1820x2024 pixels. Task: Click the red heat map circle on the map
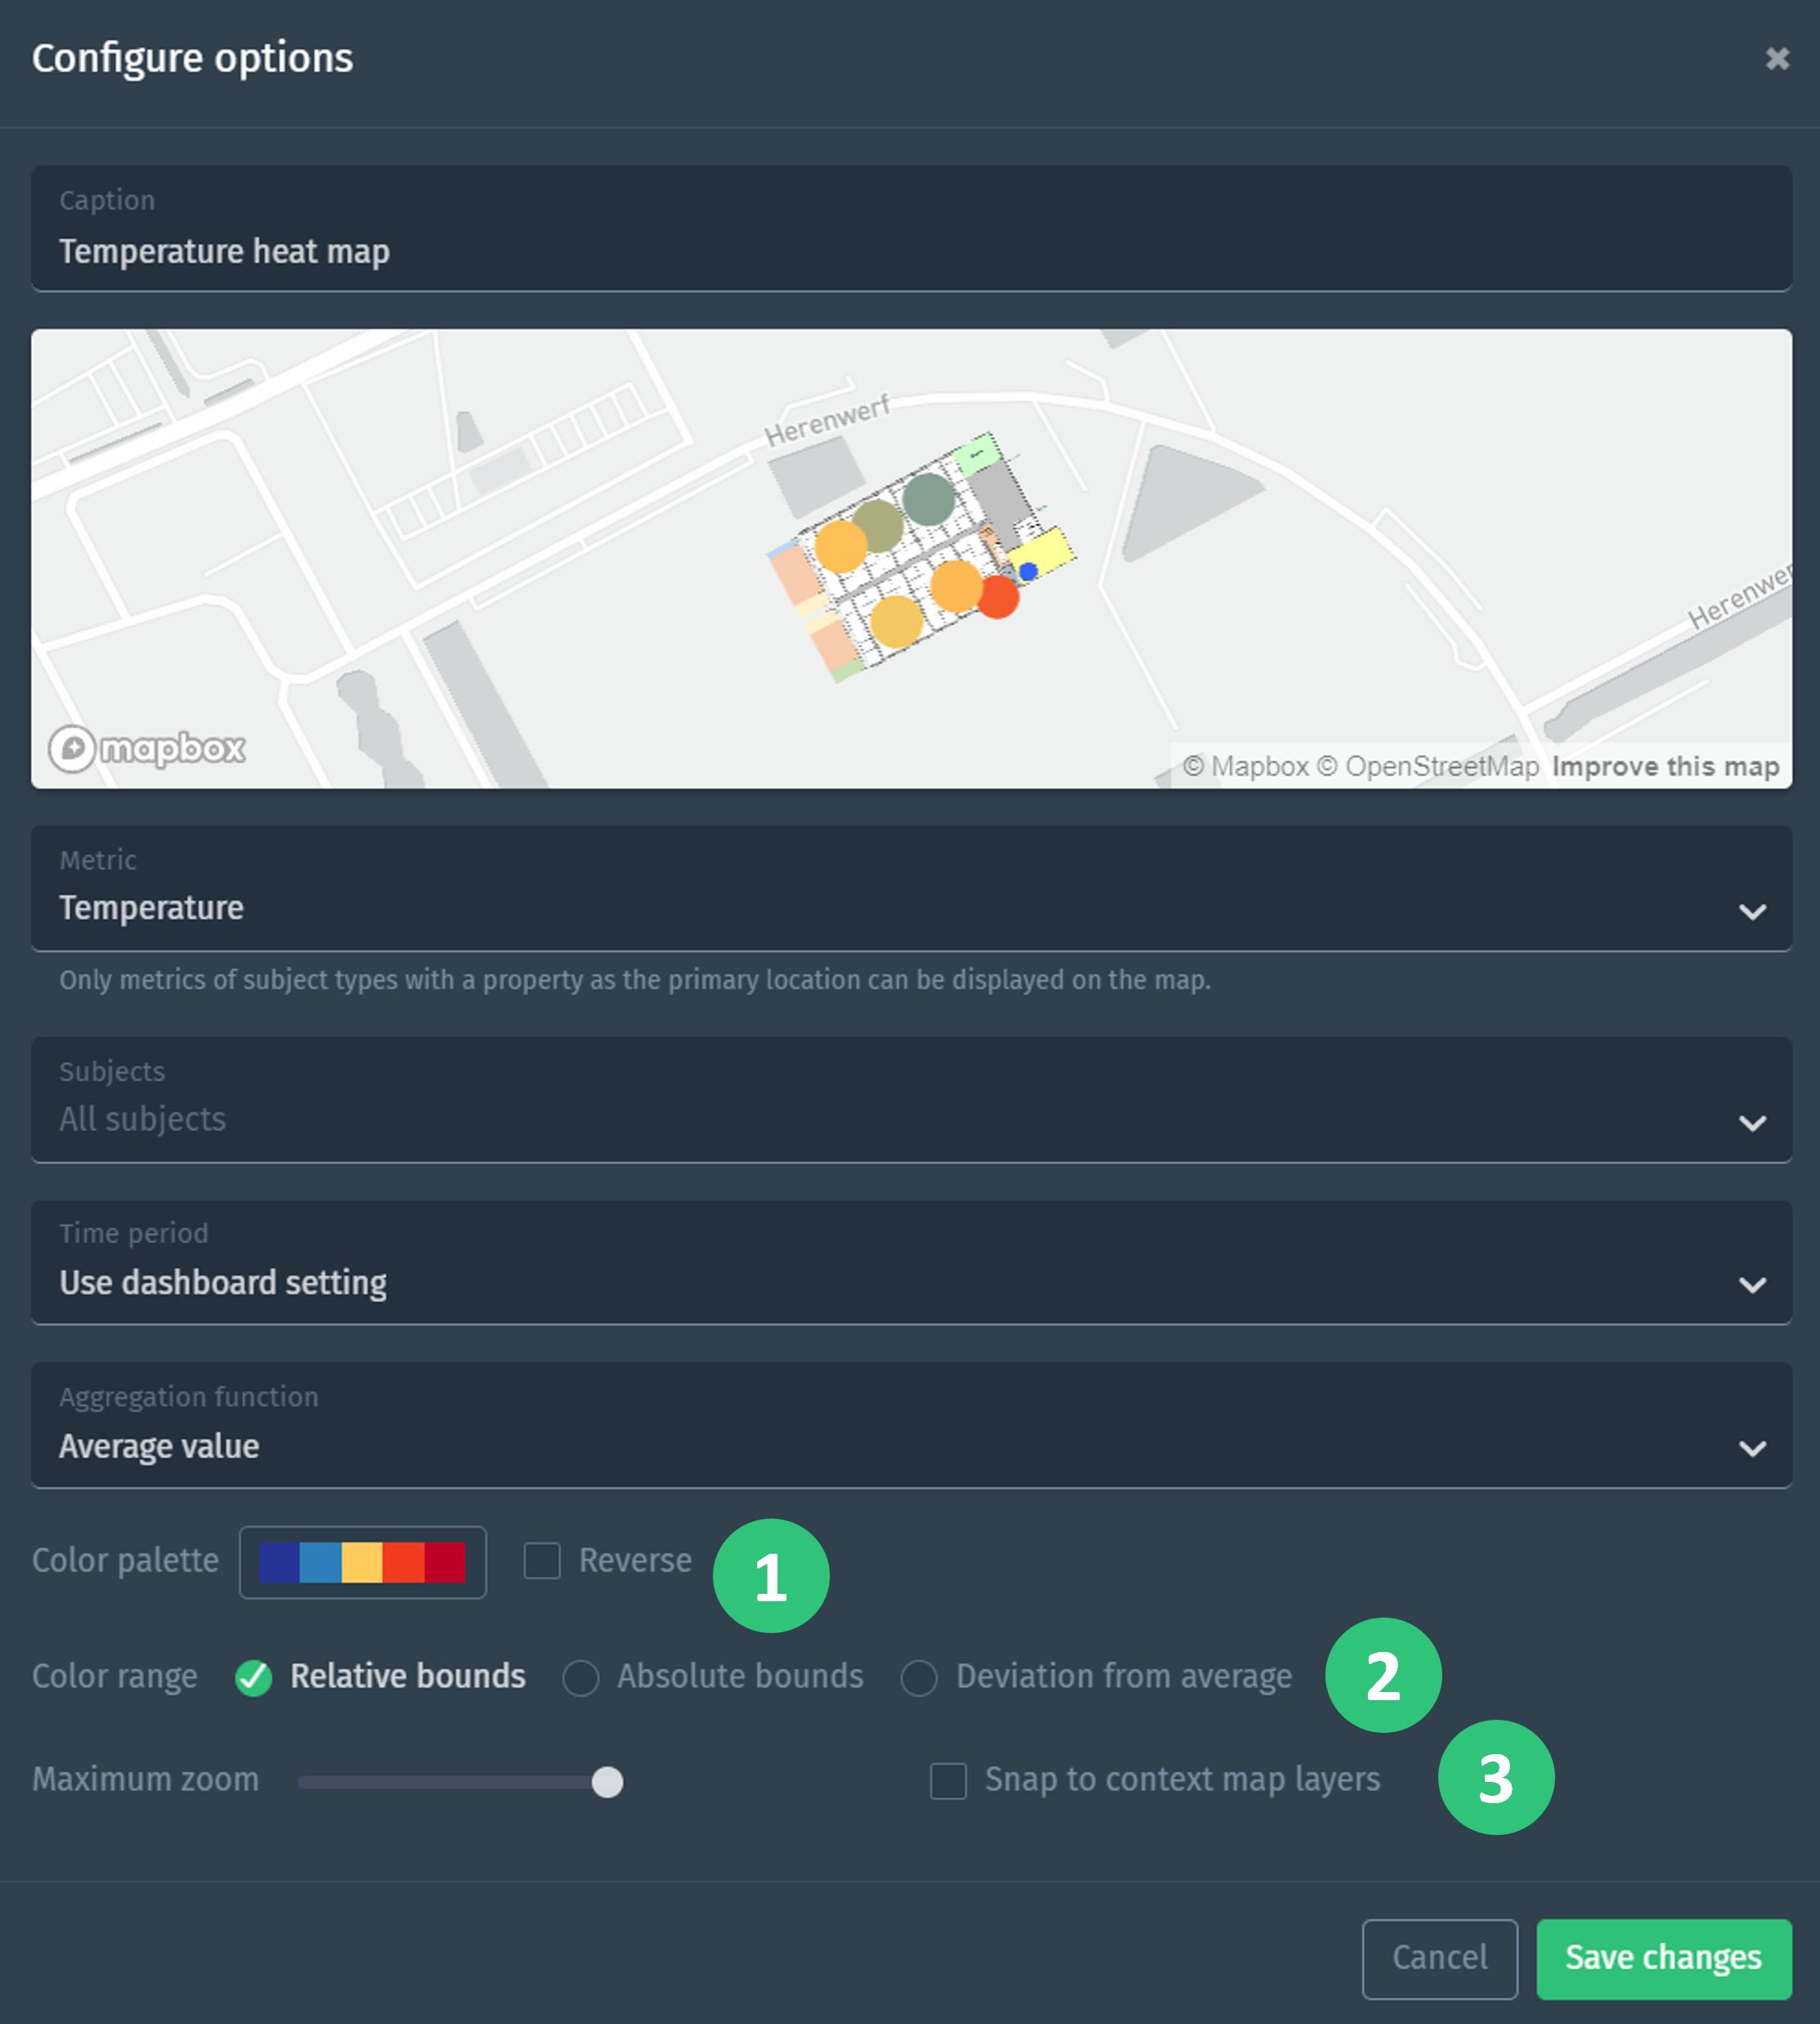998,596
